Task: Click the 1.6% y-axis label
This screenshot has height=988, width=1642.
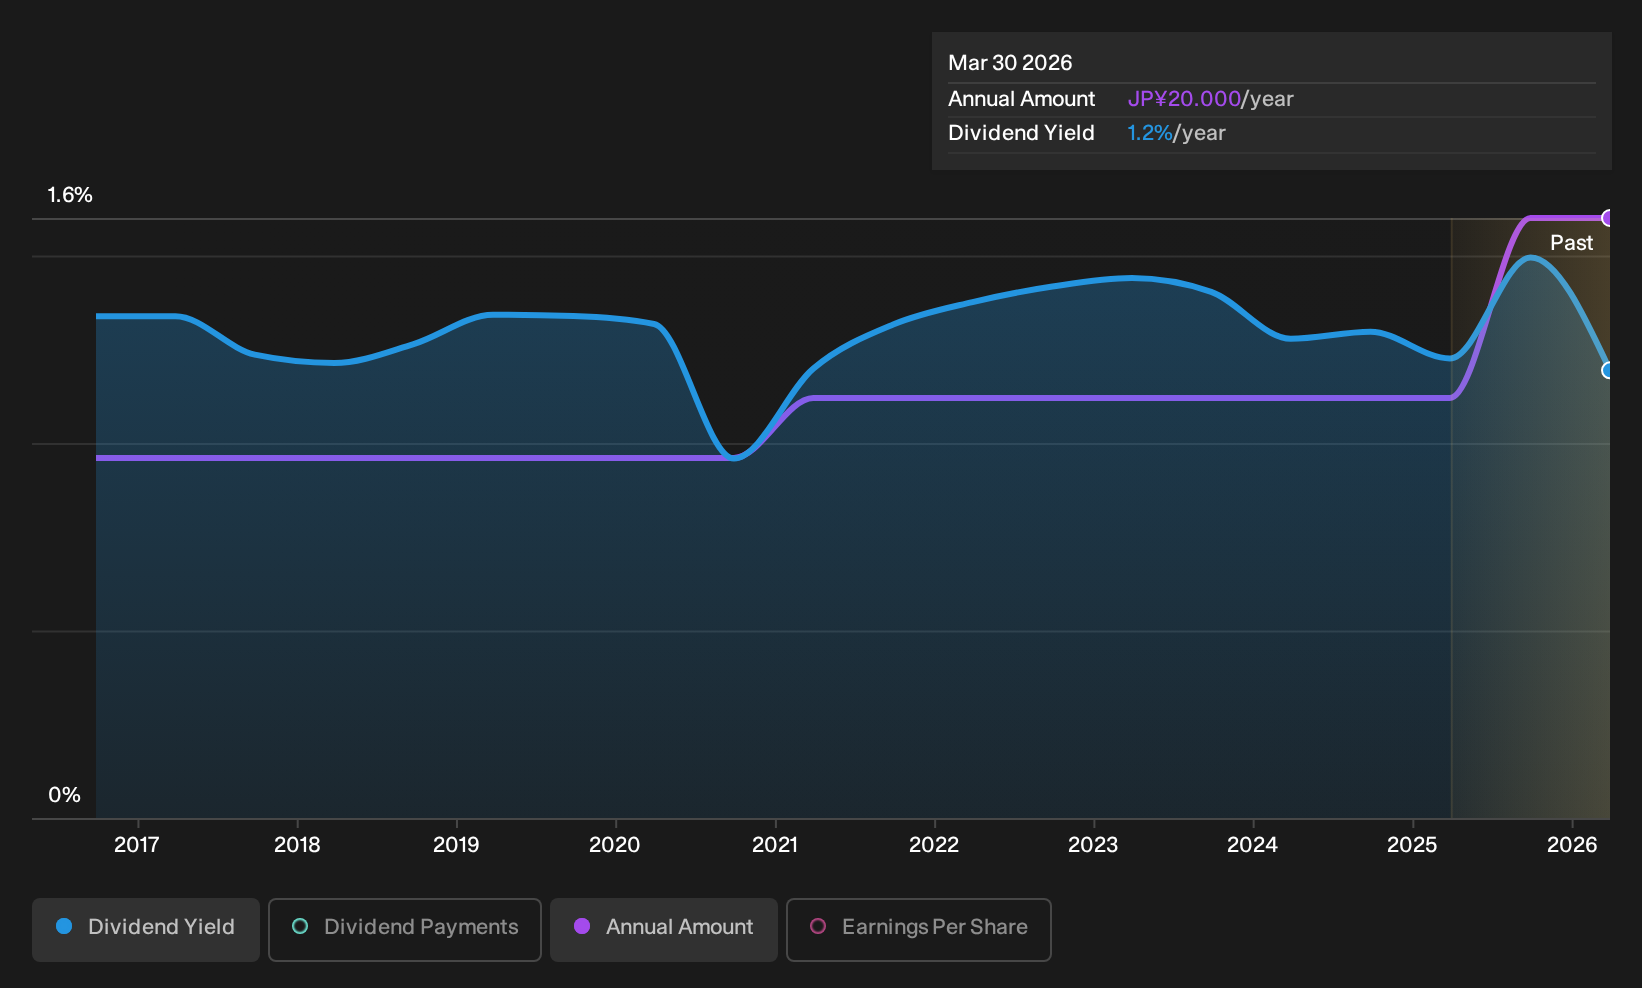Action: [70, 195]
